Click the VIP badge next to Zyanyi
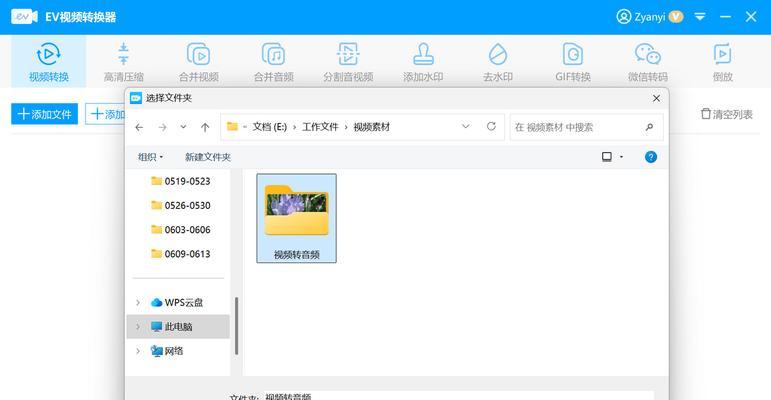The height and width of the screenshot is (400, 771). coord(676,17)
